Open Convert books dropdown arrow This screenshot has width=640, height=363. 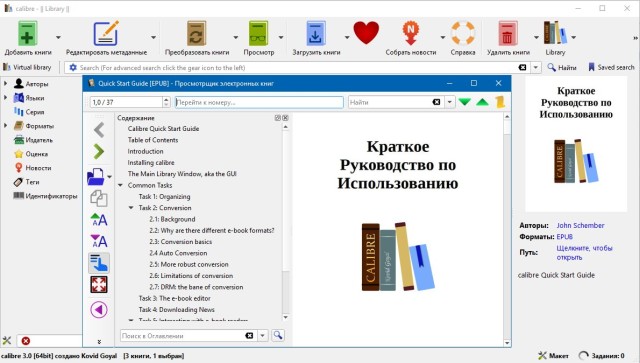pos(236,37)
